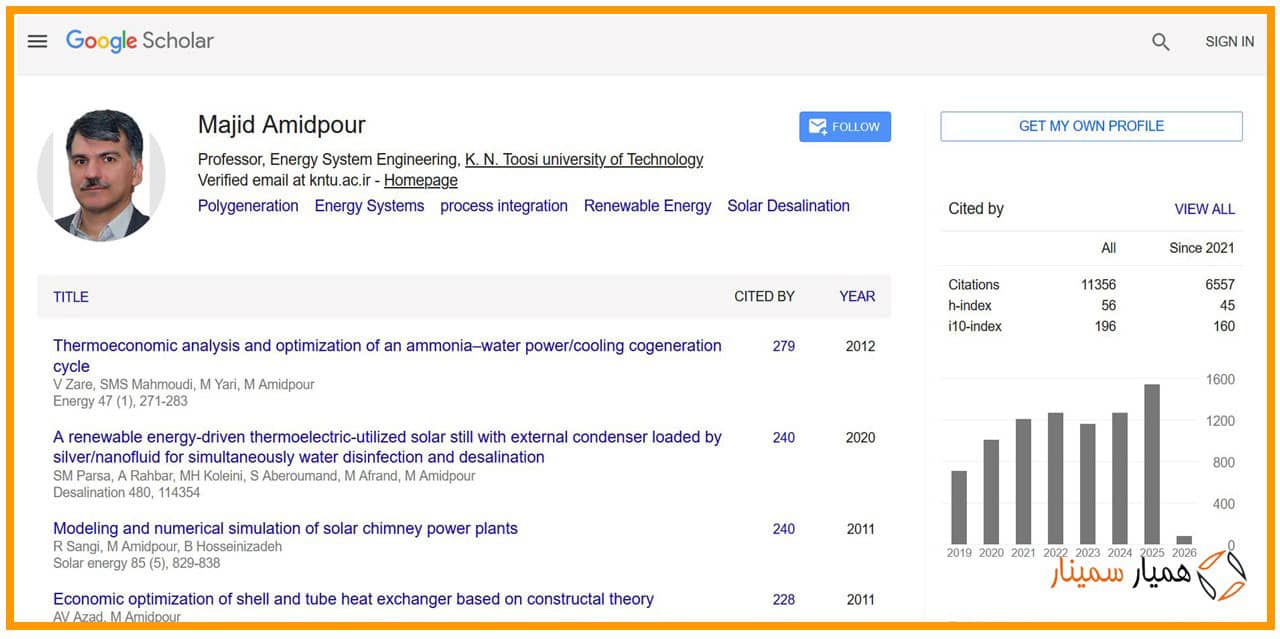
Task: Select the Polygeneration research label
Action: [x=247, y=206]
